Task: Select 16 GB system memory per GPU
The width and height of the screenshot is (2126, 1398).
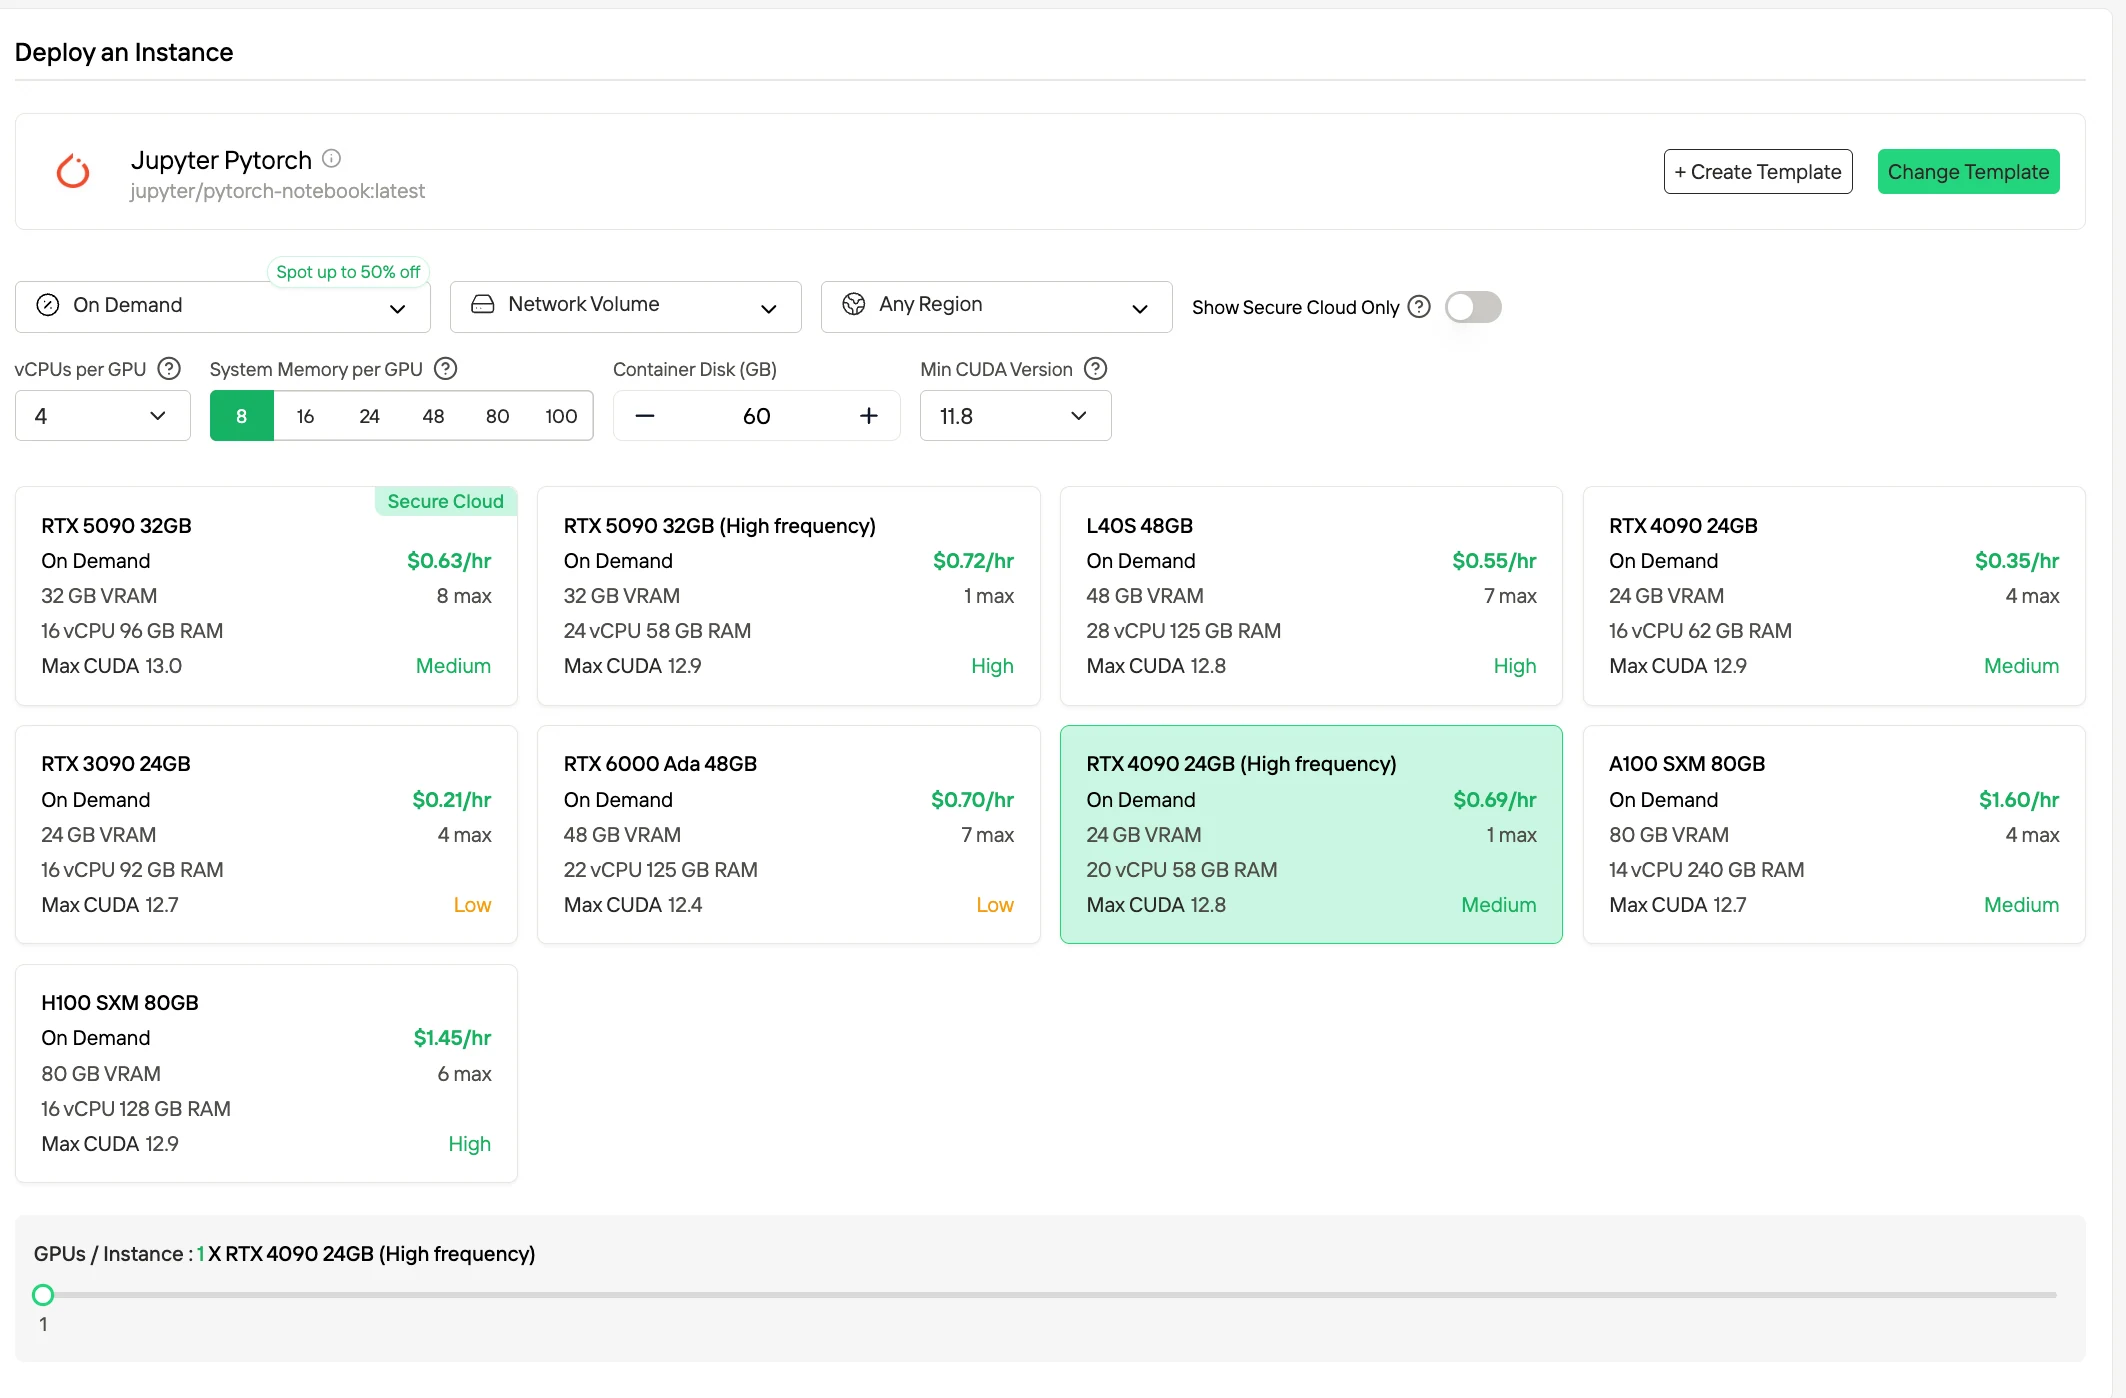Action: point(305,416)
